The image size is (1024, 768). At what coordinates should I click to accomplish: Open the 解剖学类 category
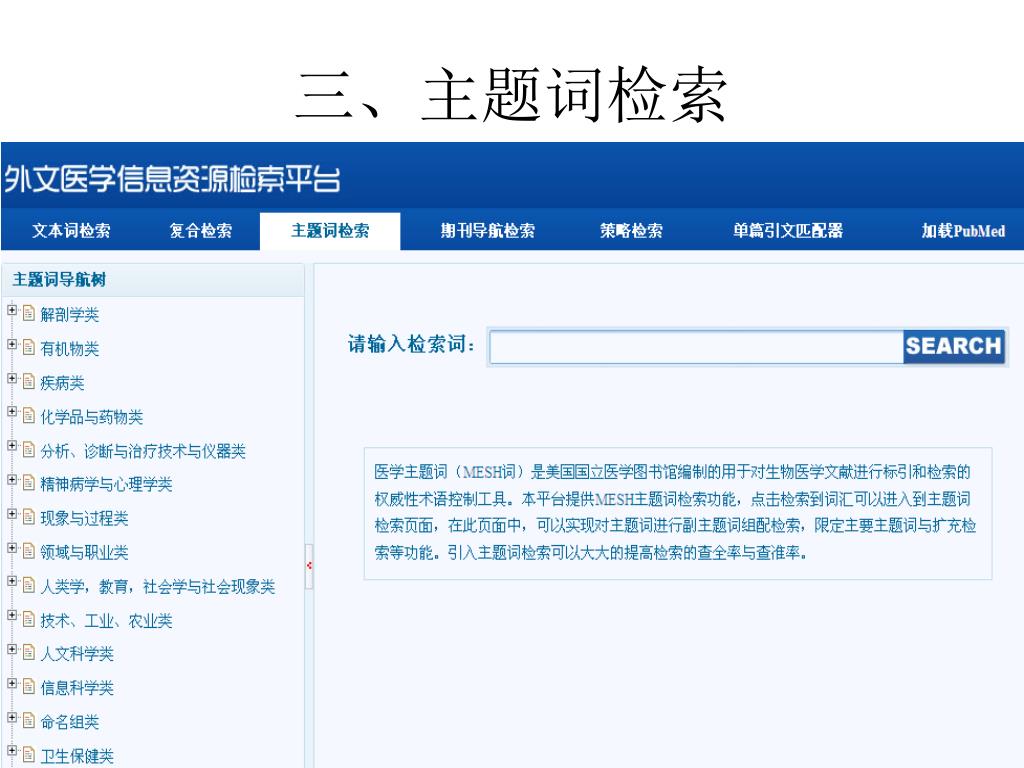69,315
